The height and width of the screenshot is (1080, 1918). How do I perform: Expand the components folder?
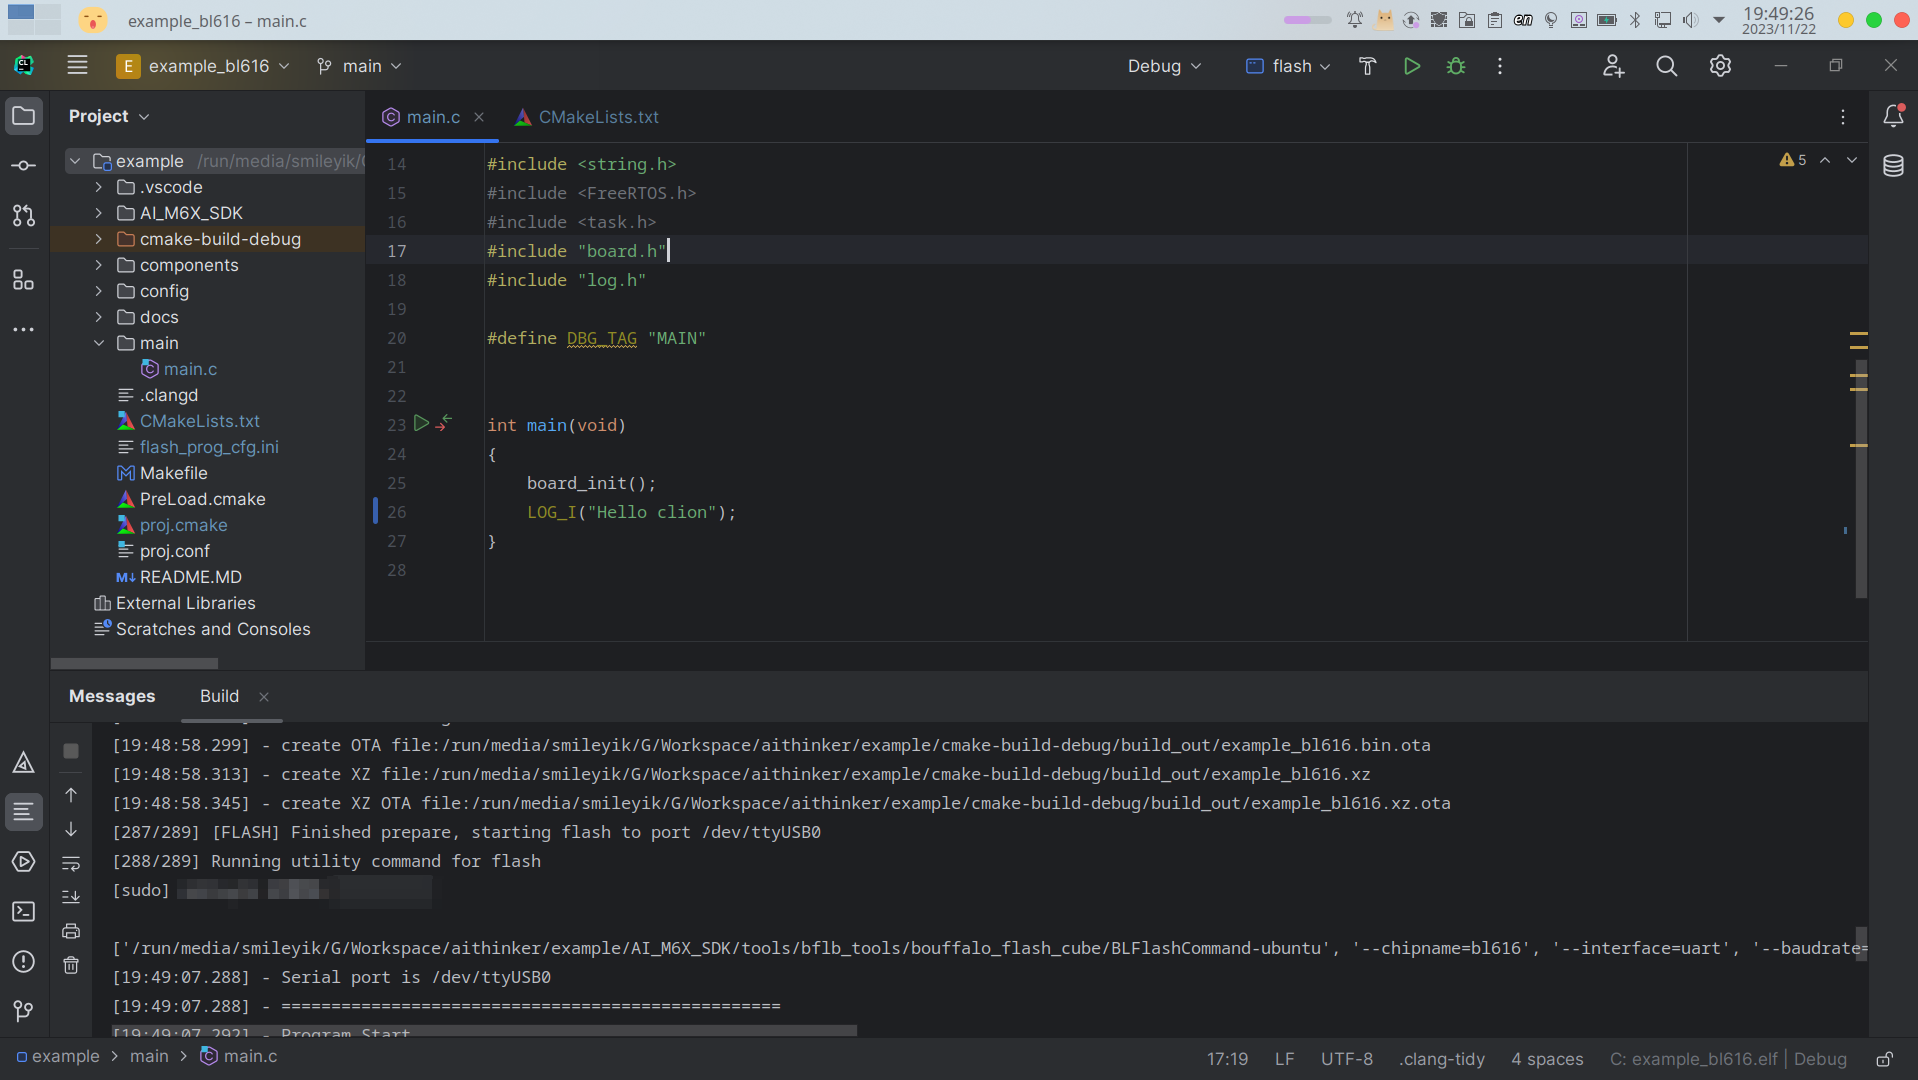coord(98,265)
